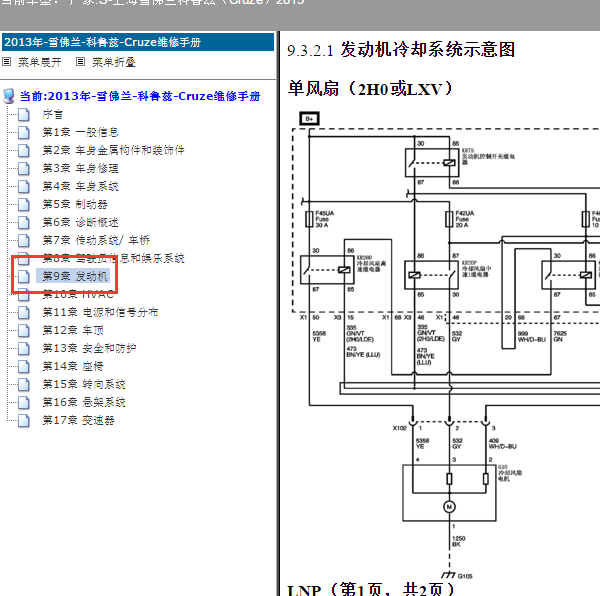Click the 菜单折叠 collapse-menu icon
The image size is (600, 596).
[x=80, y=62]
